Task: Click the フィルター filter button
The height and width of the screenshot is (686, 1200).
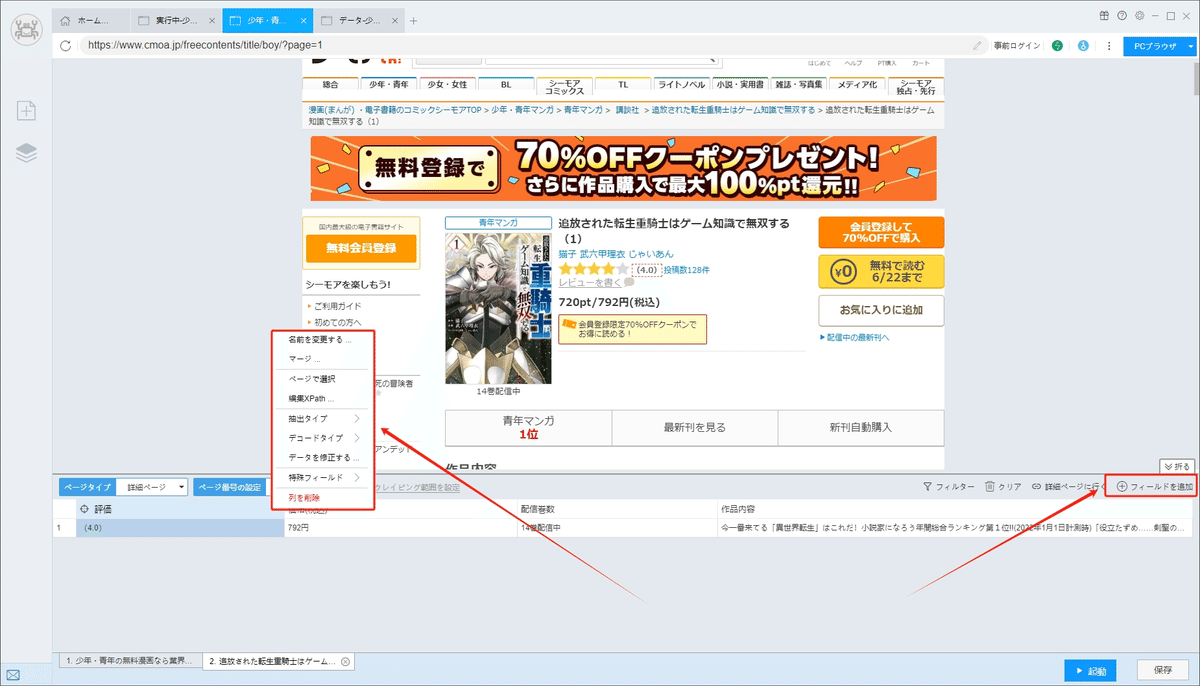Action: pyautogui.click(x=948, y=486)
